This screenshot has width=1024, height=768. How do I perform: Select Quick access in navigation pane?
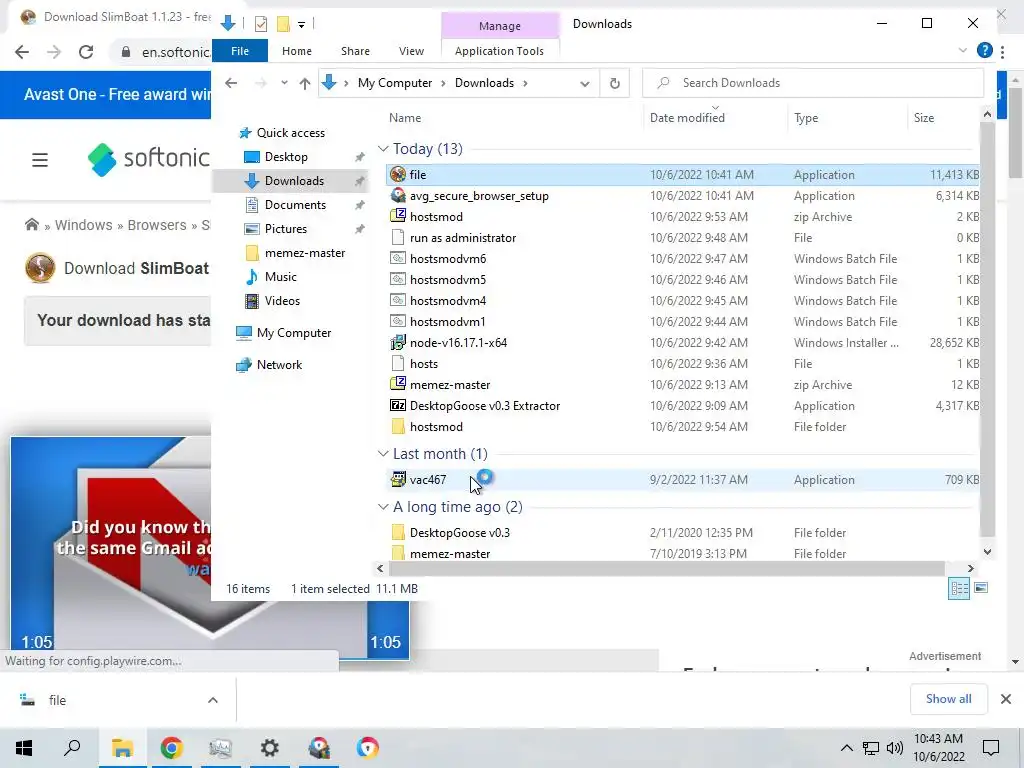(290, 133)
